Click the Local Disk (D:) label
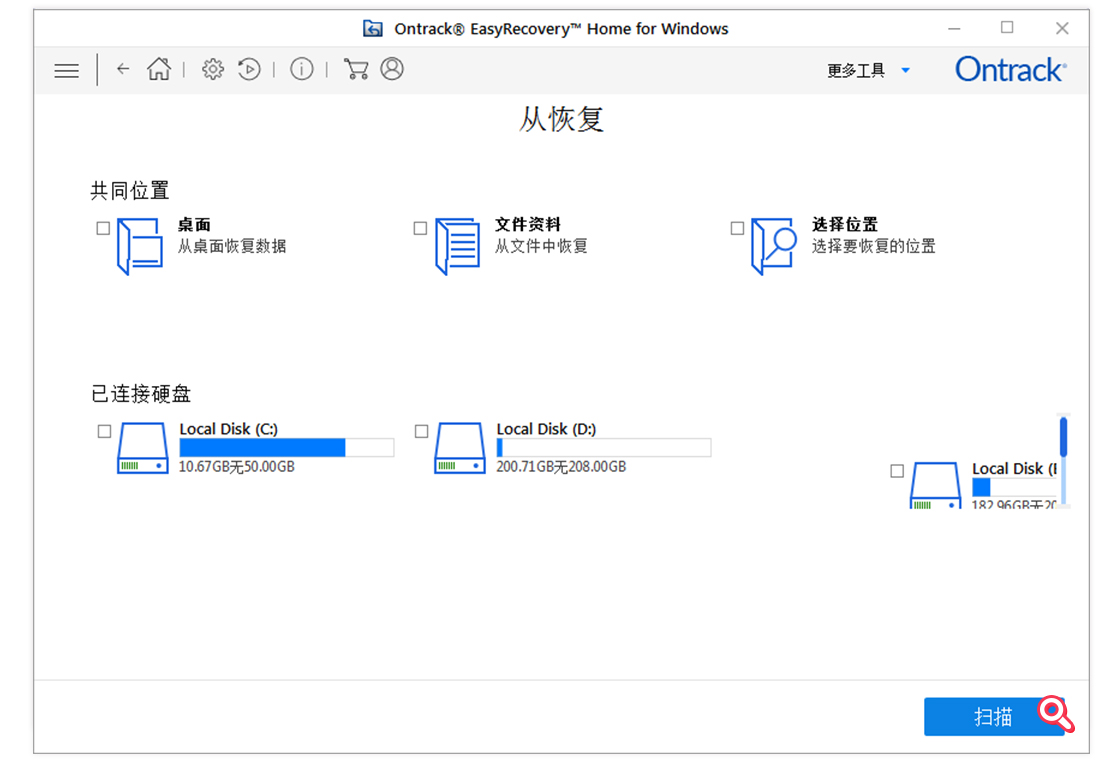1120x770 pixels. [x=546, y=429]
